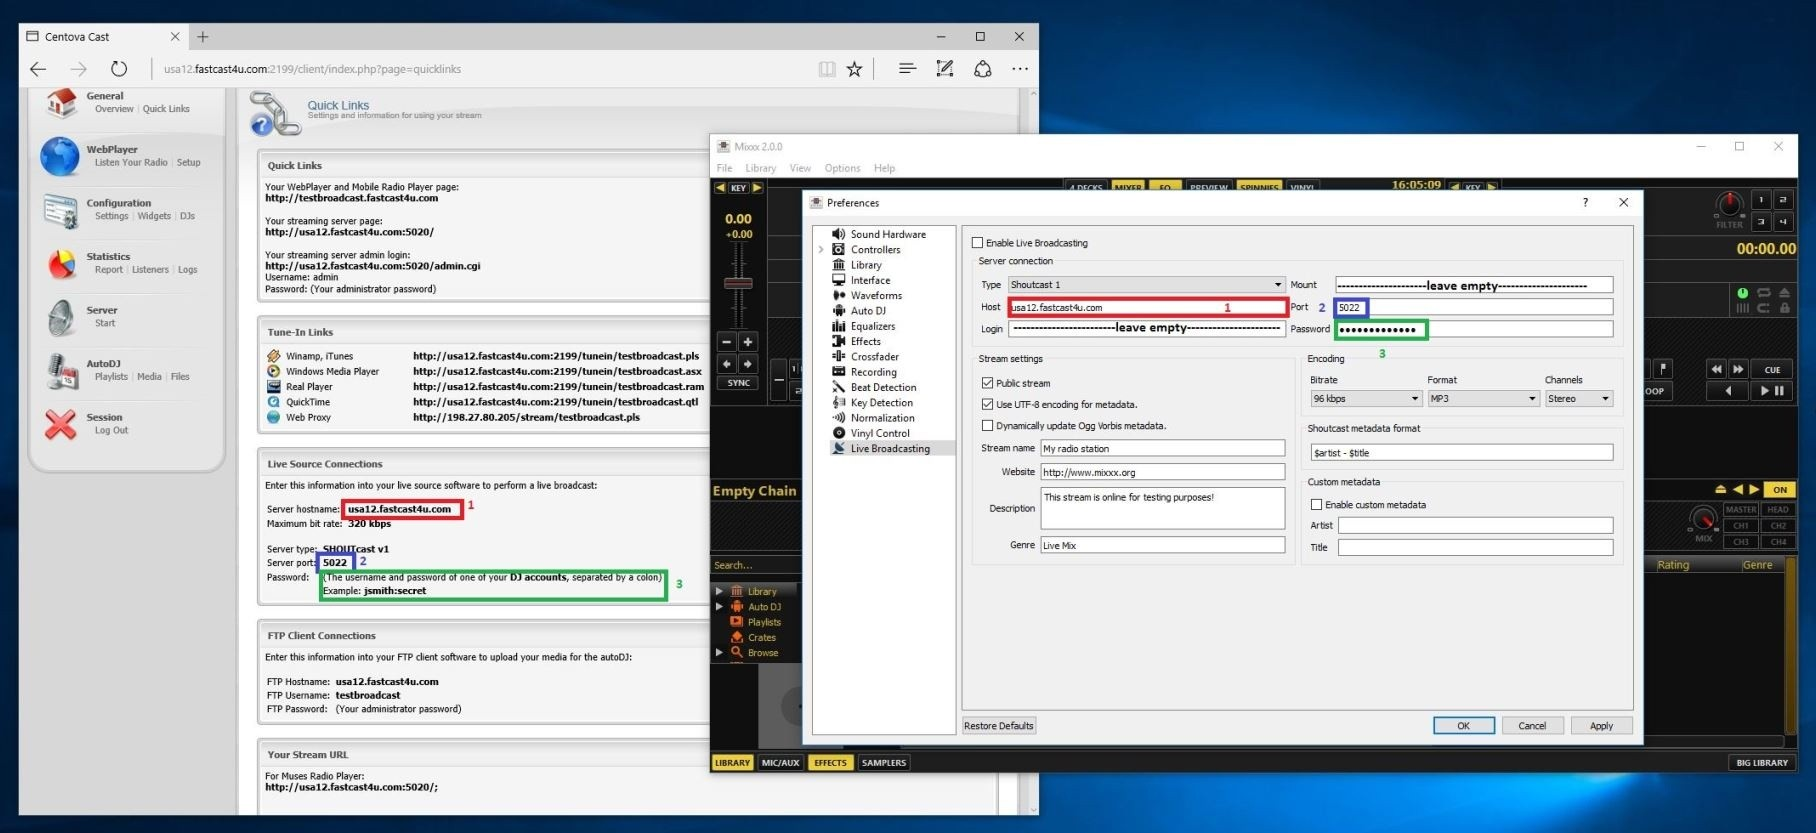Open Quick Links under General section
The image size is (1816, 833).
(166, 109)
